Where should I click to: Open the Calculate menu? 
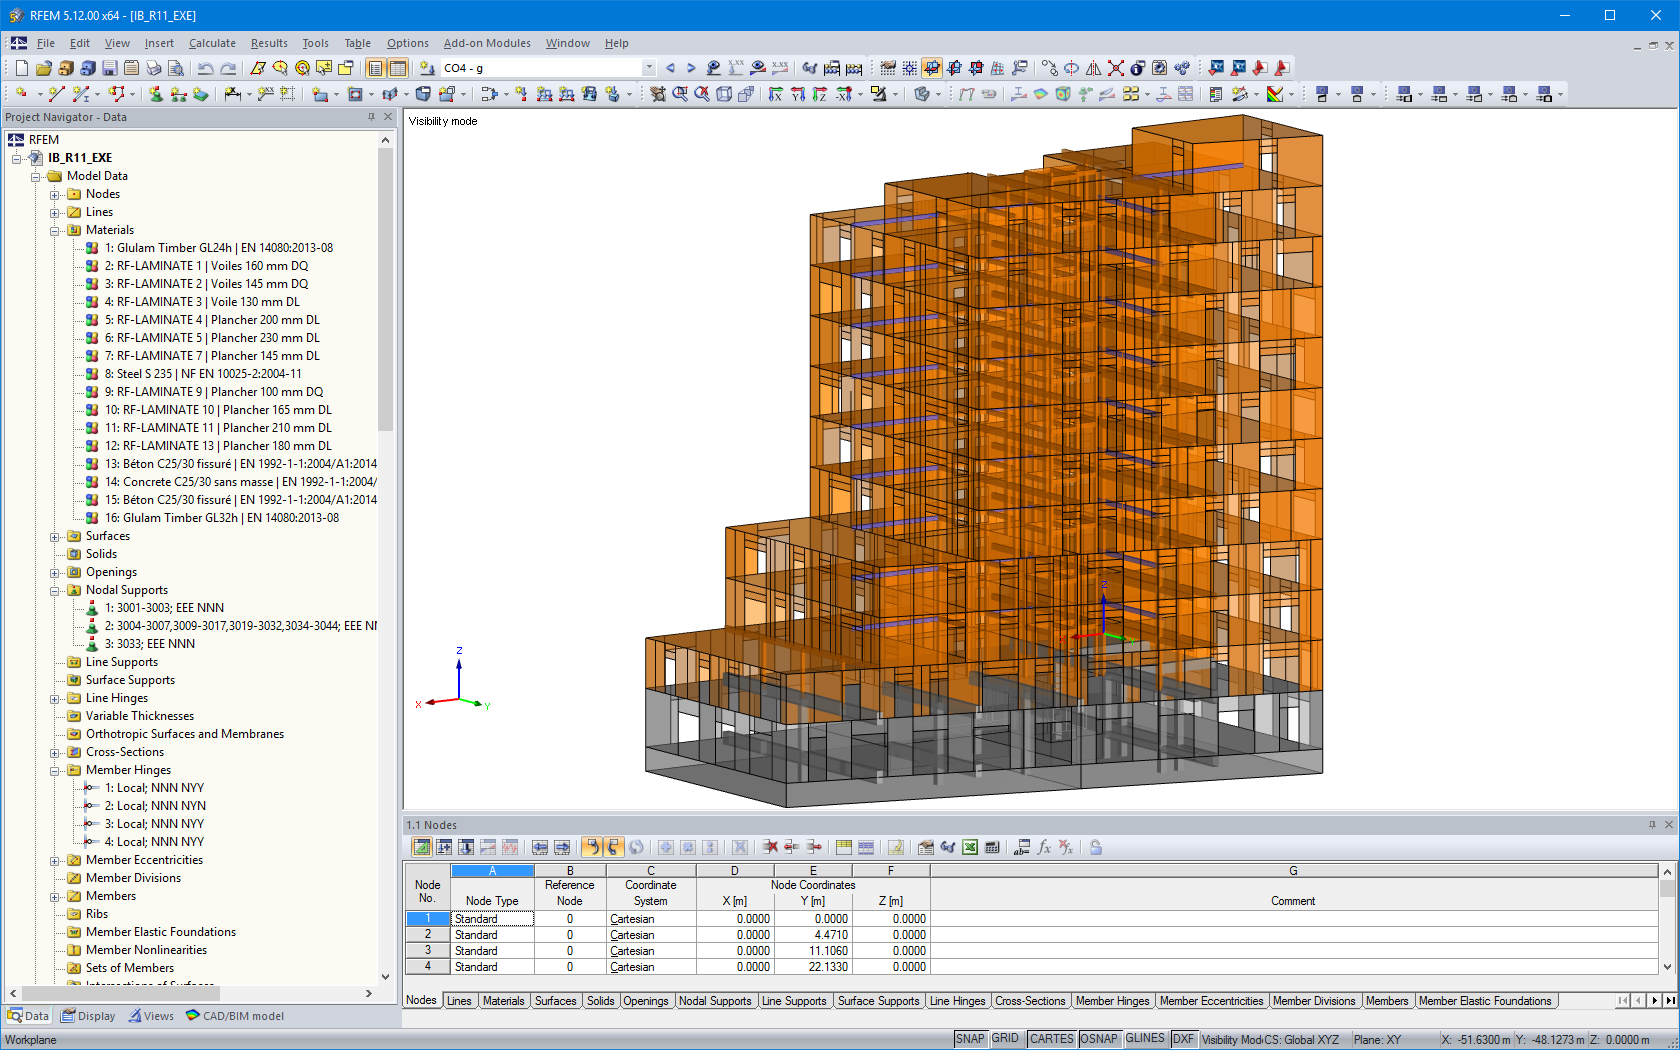pos(212,43)
